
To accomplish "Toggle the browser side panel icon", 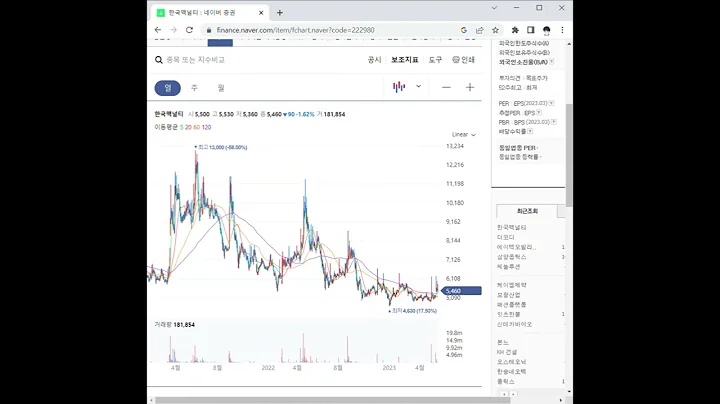I will click(531, 30).
